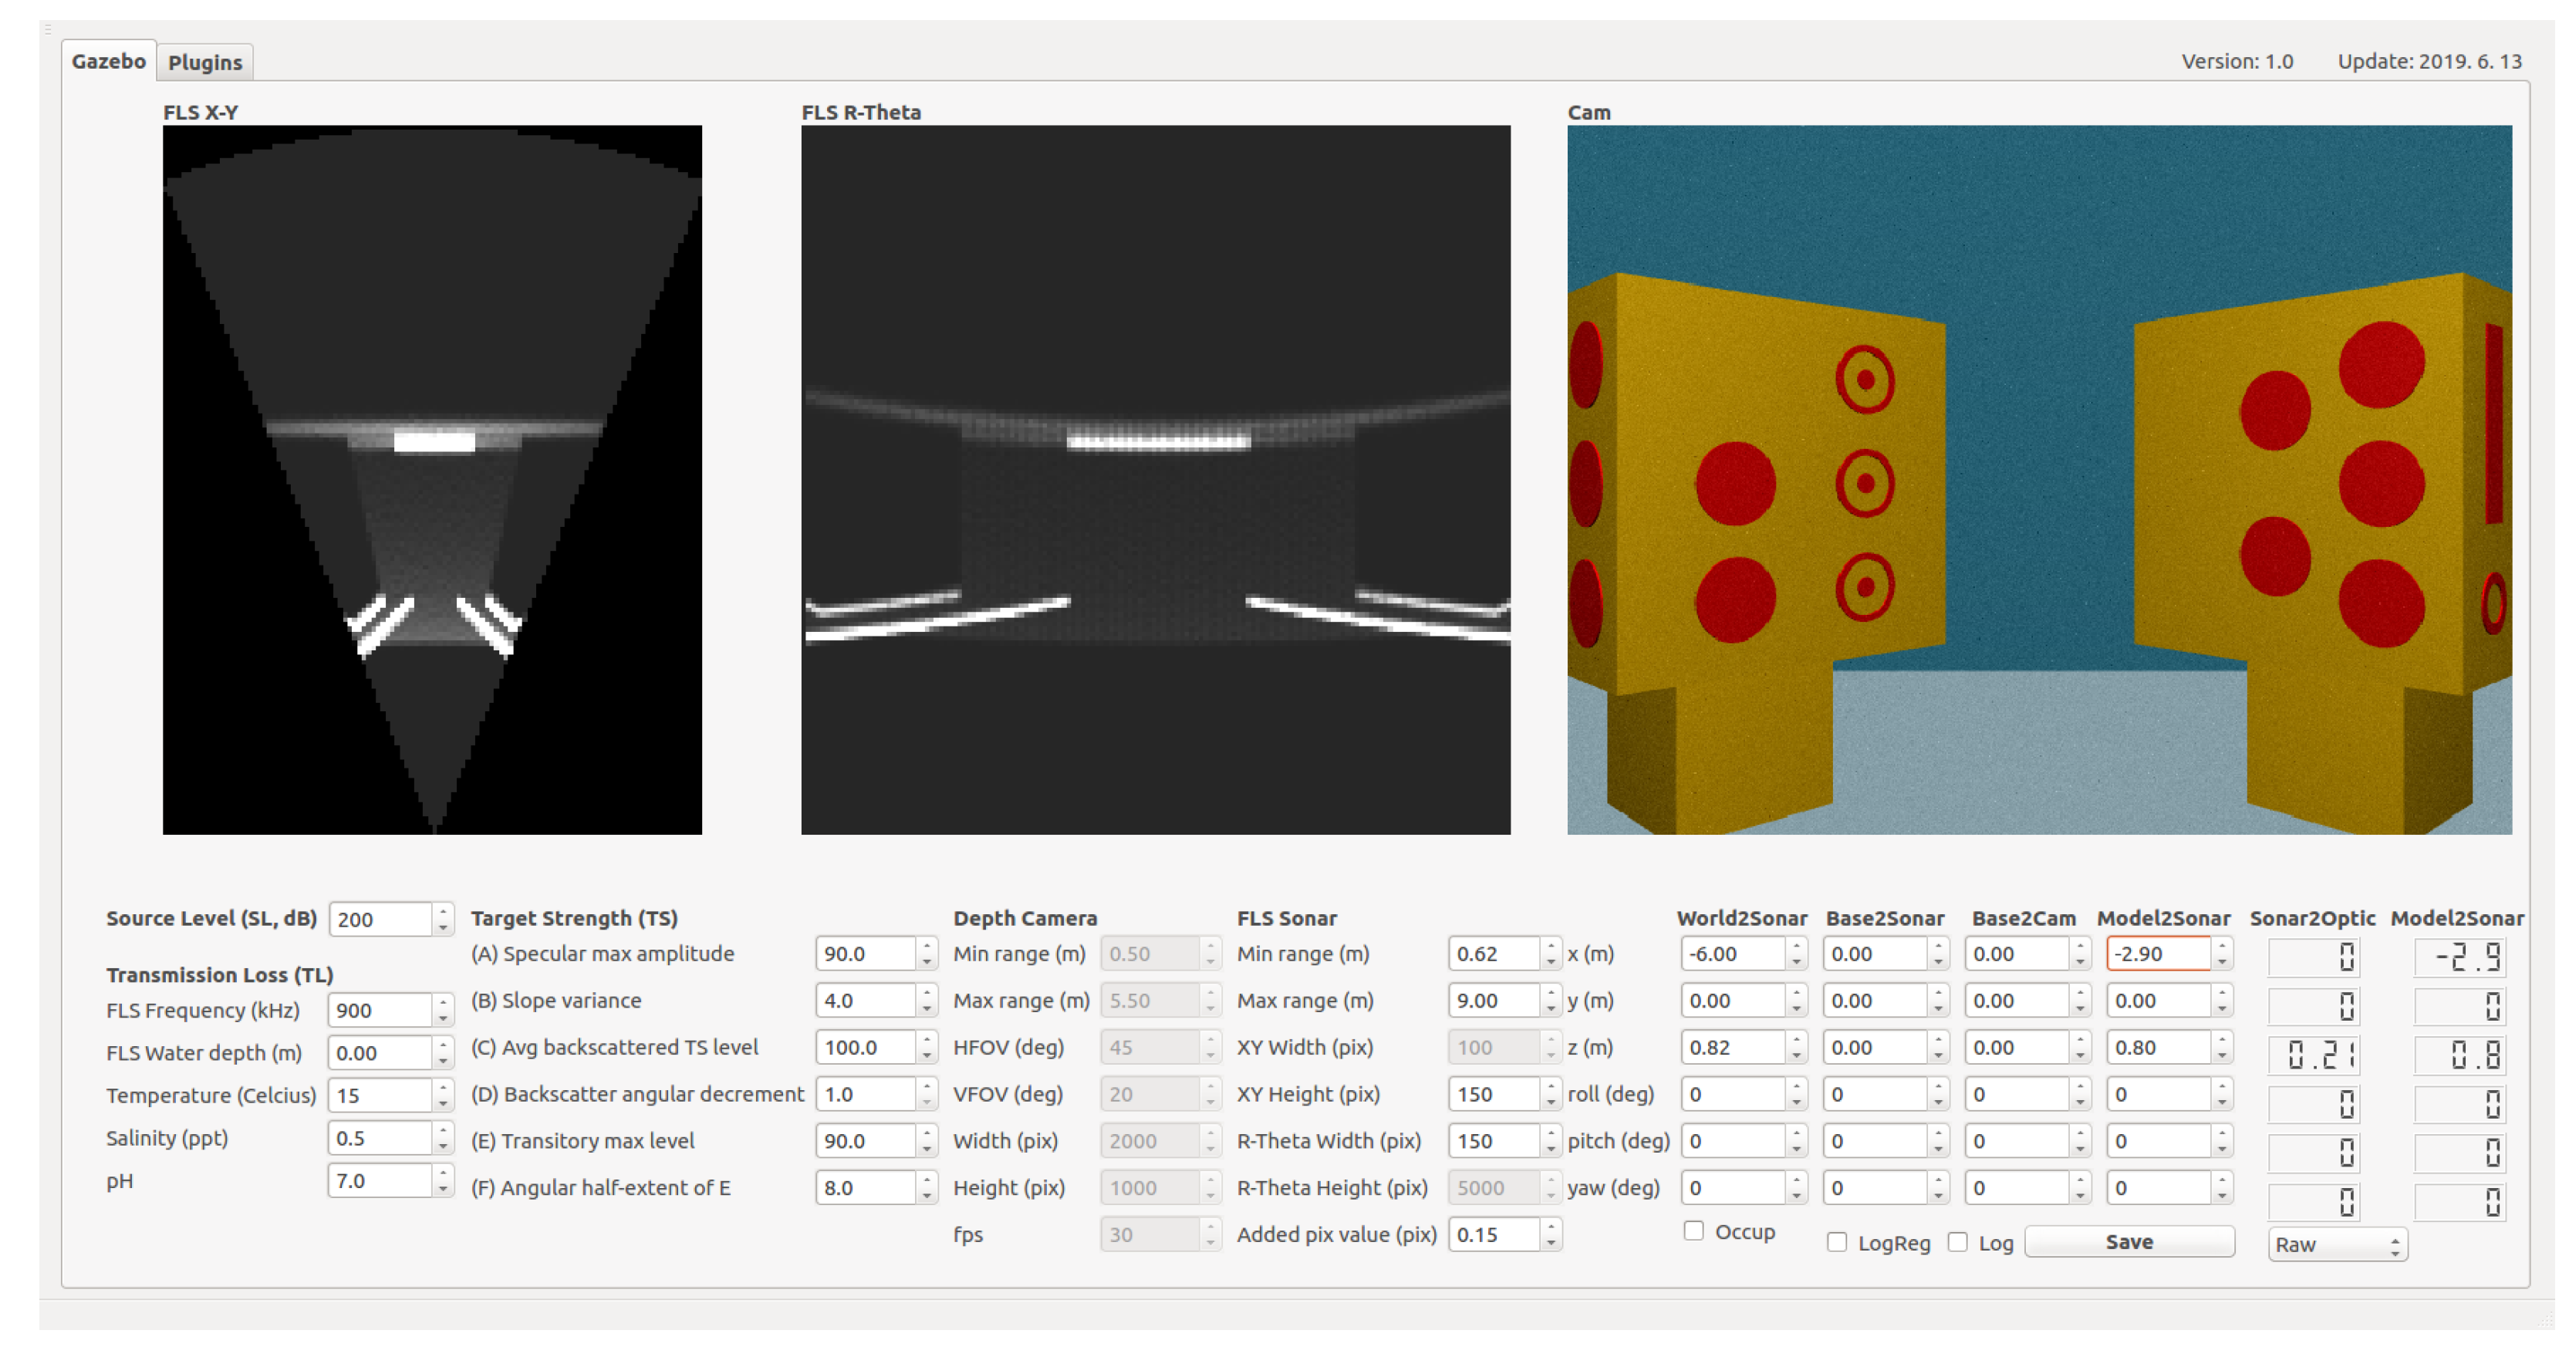
Task: Click the World2Sonar z (m) field
Action: coord(1734,1048)
